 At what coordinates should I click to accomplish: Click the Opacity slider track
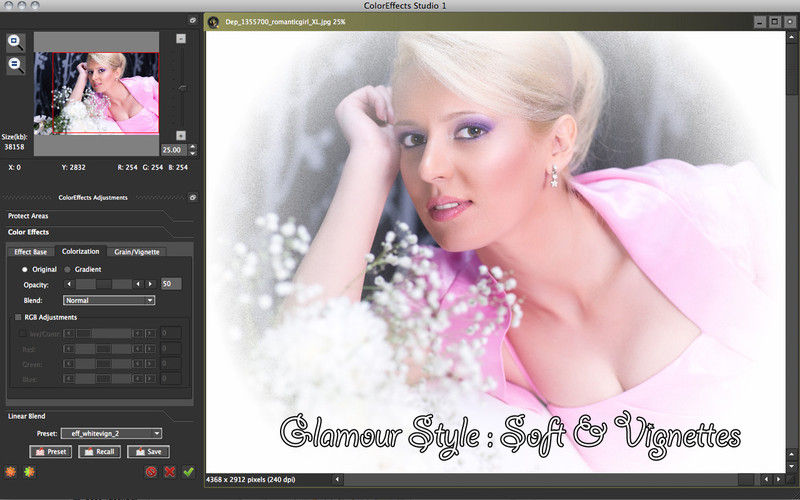(x=104, y=284)
